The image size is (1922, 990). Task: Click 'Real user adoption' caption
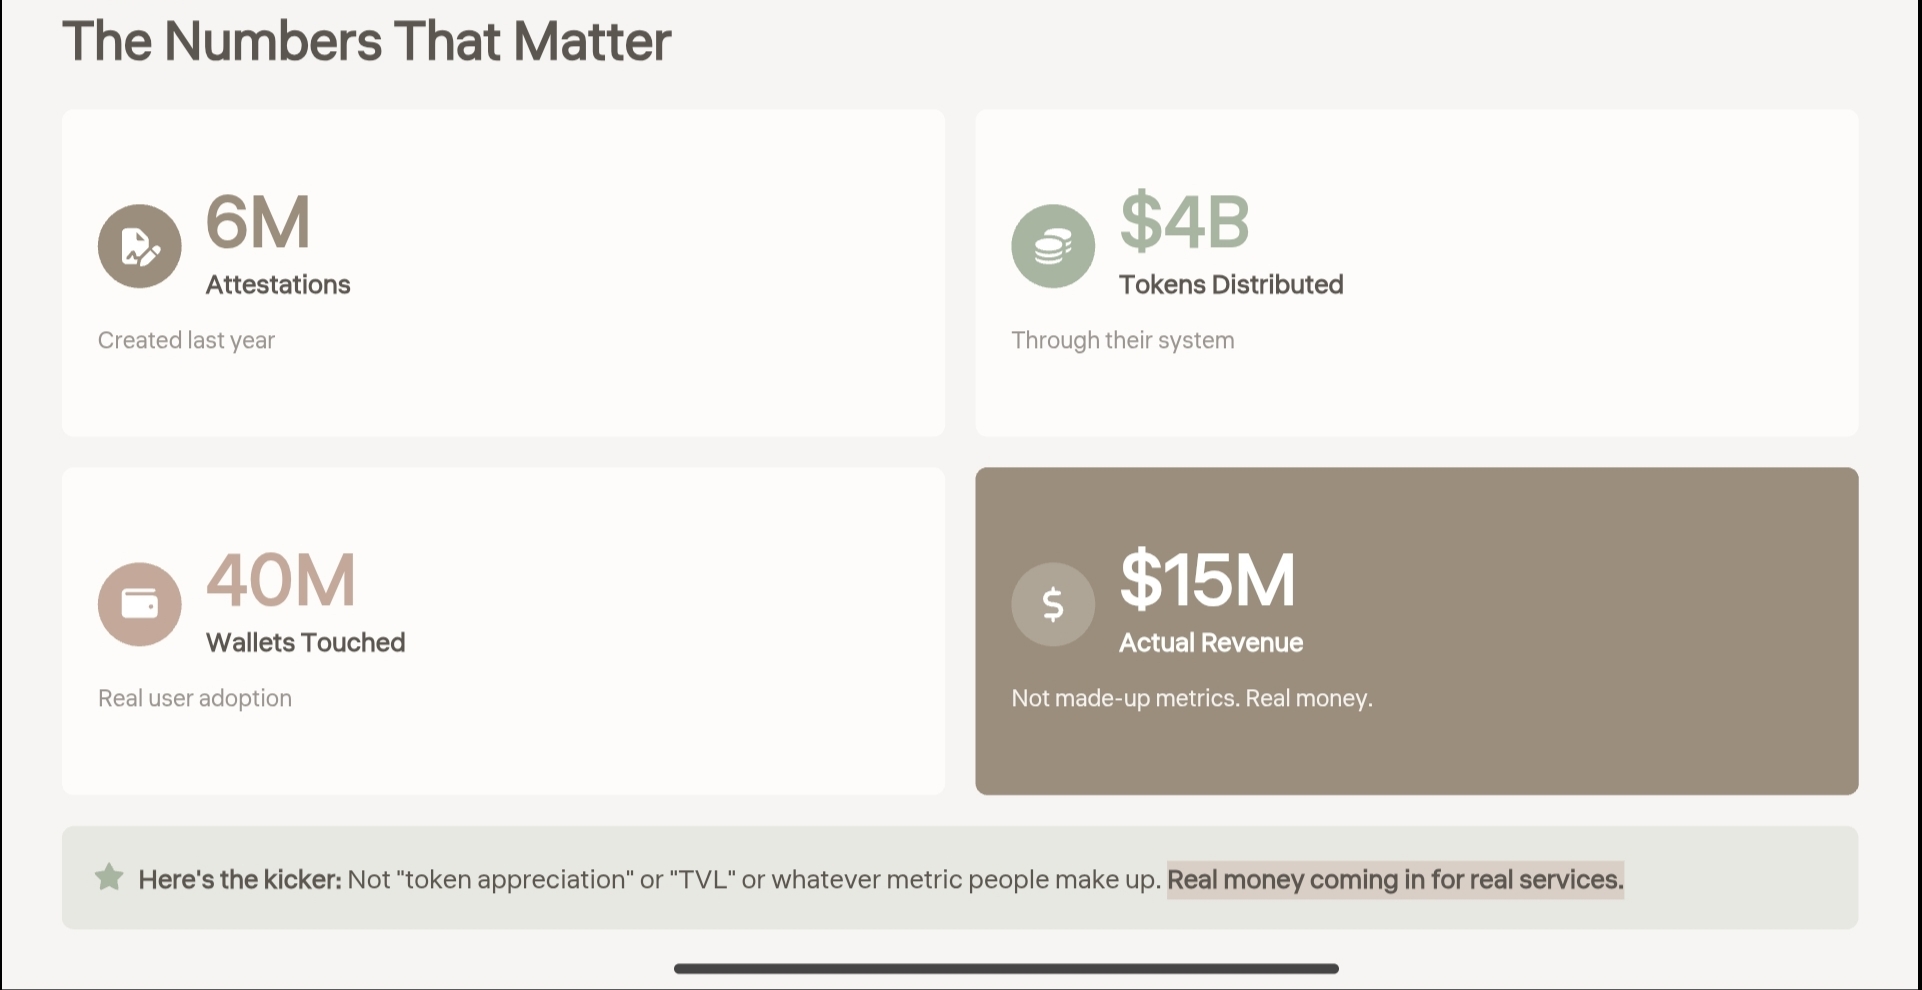[x=195, y=698]
